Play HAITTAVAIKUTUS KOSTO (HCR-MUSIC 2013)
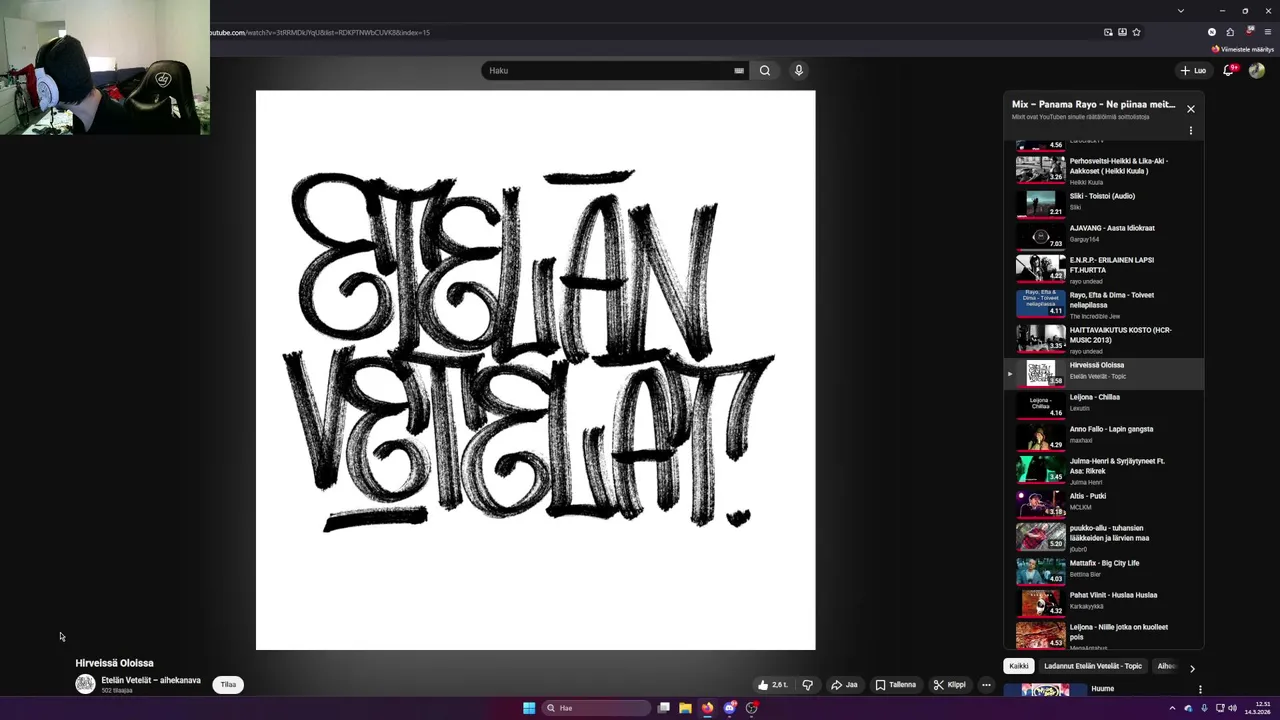The image size is (1280, 720). (x=1105, y=340)
